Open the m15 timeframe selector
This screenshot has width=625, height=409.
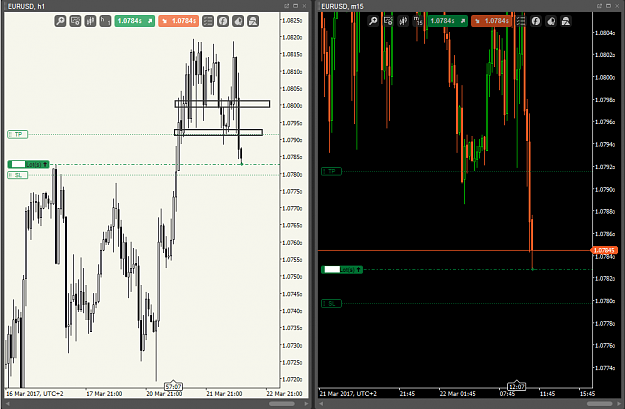pyautogui.click(x=418, y=21)
